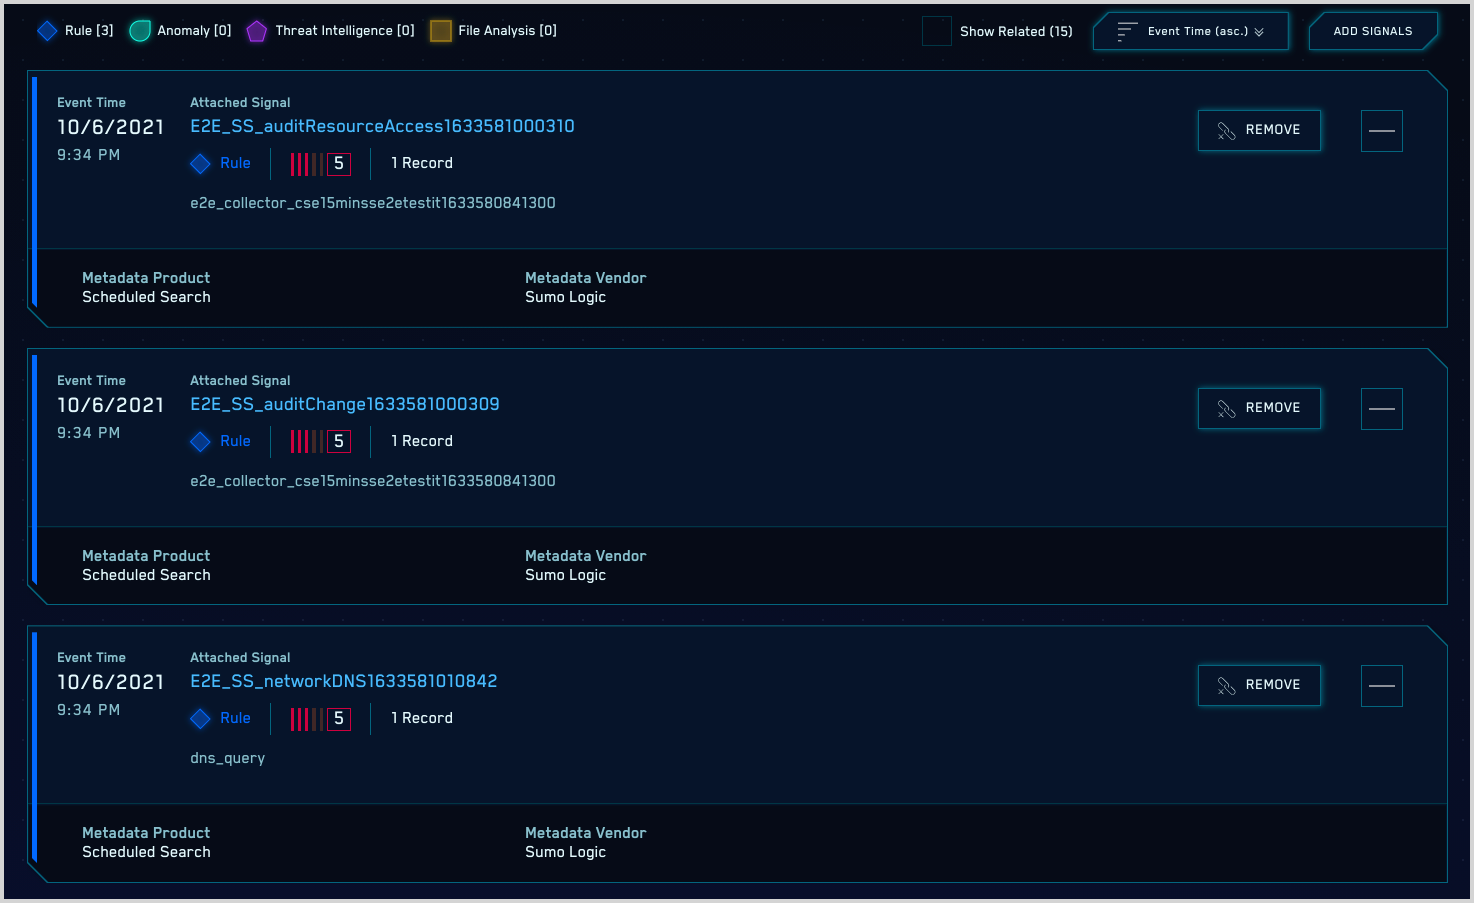Enable the Show Related (15) checkbox
The width and height of the screenshot is (1474, 903).
937,32
